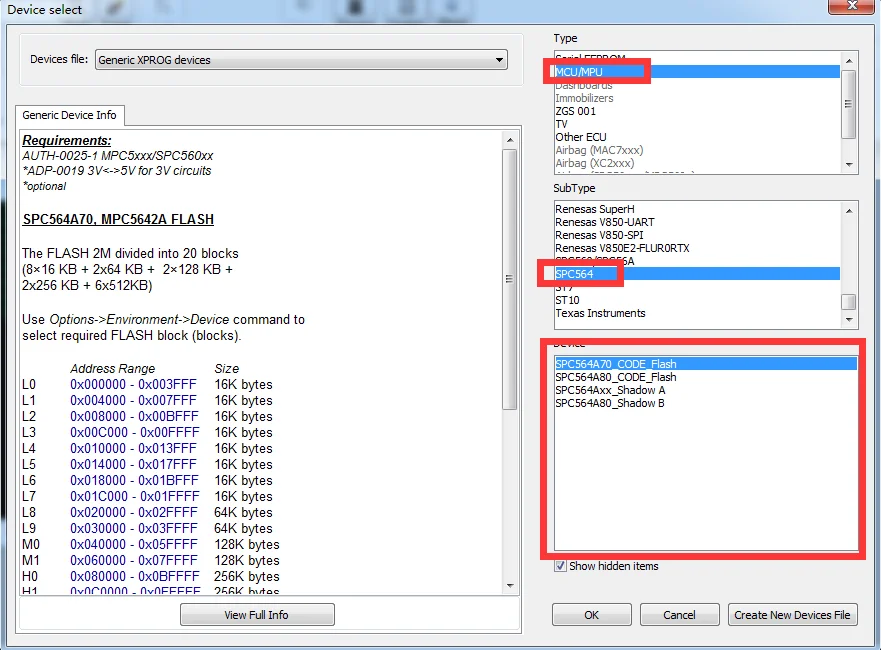Select Immobilizers in Type list
This screenshot has width=881, height=650.
pos(697,98)
